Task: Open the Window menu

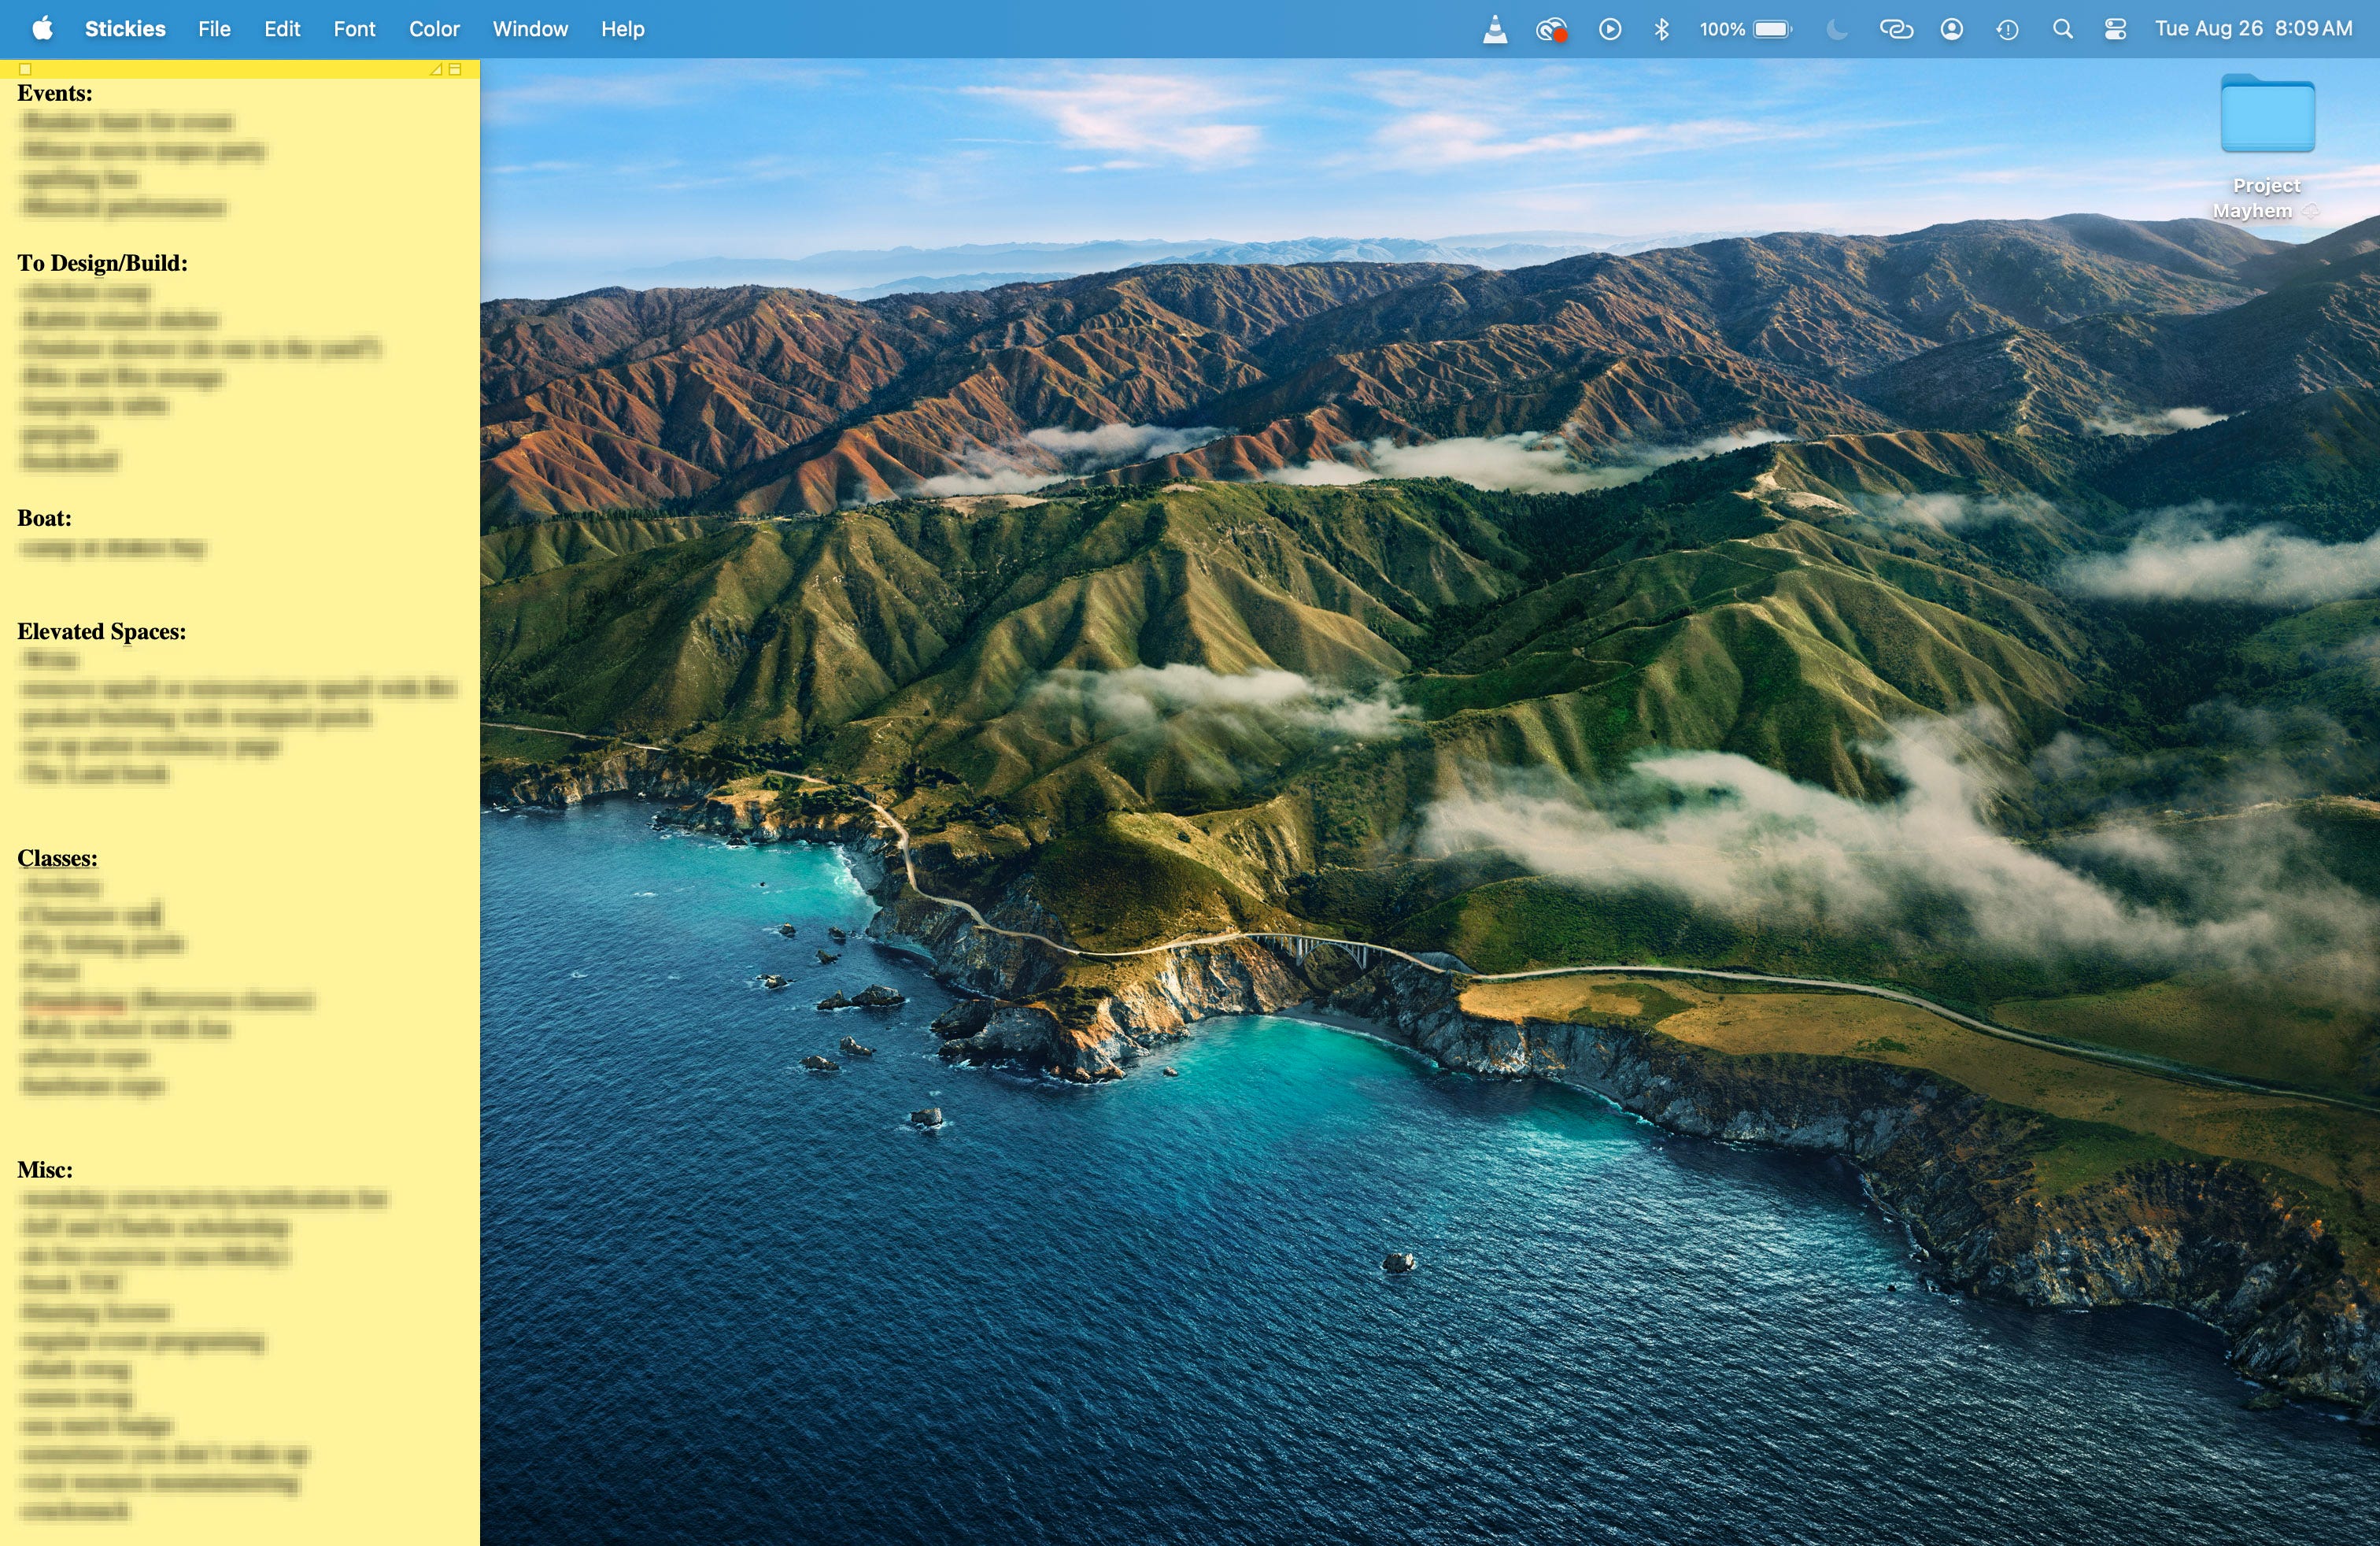Action: (x=530, y=29)
